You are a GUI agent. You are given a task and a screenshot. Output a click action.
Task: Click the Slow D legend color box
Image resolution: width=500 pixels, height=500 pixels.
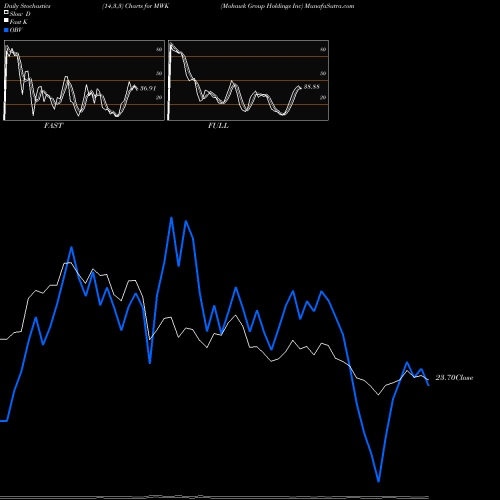pyautogui.click(x=6, y=12)
